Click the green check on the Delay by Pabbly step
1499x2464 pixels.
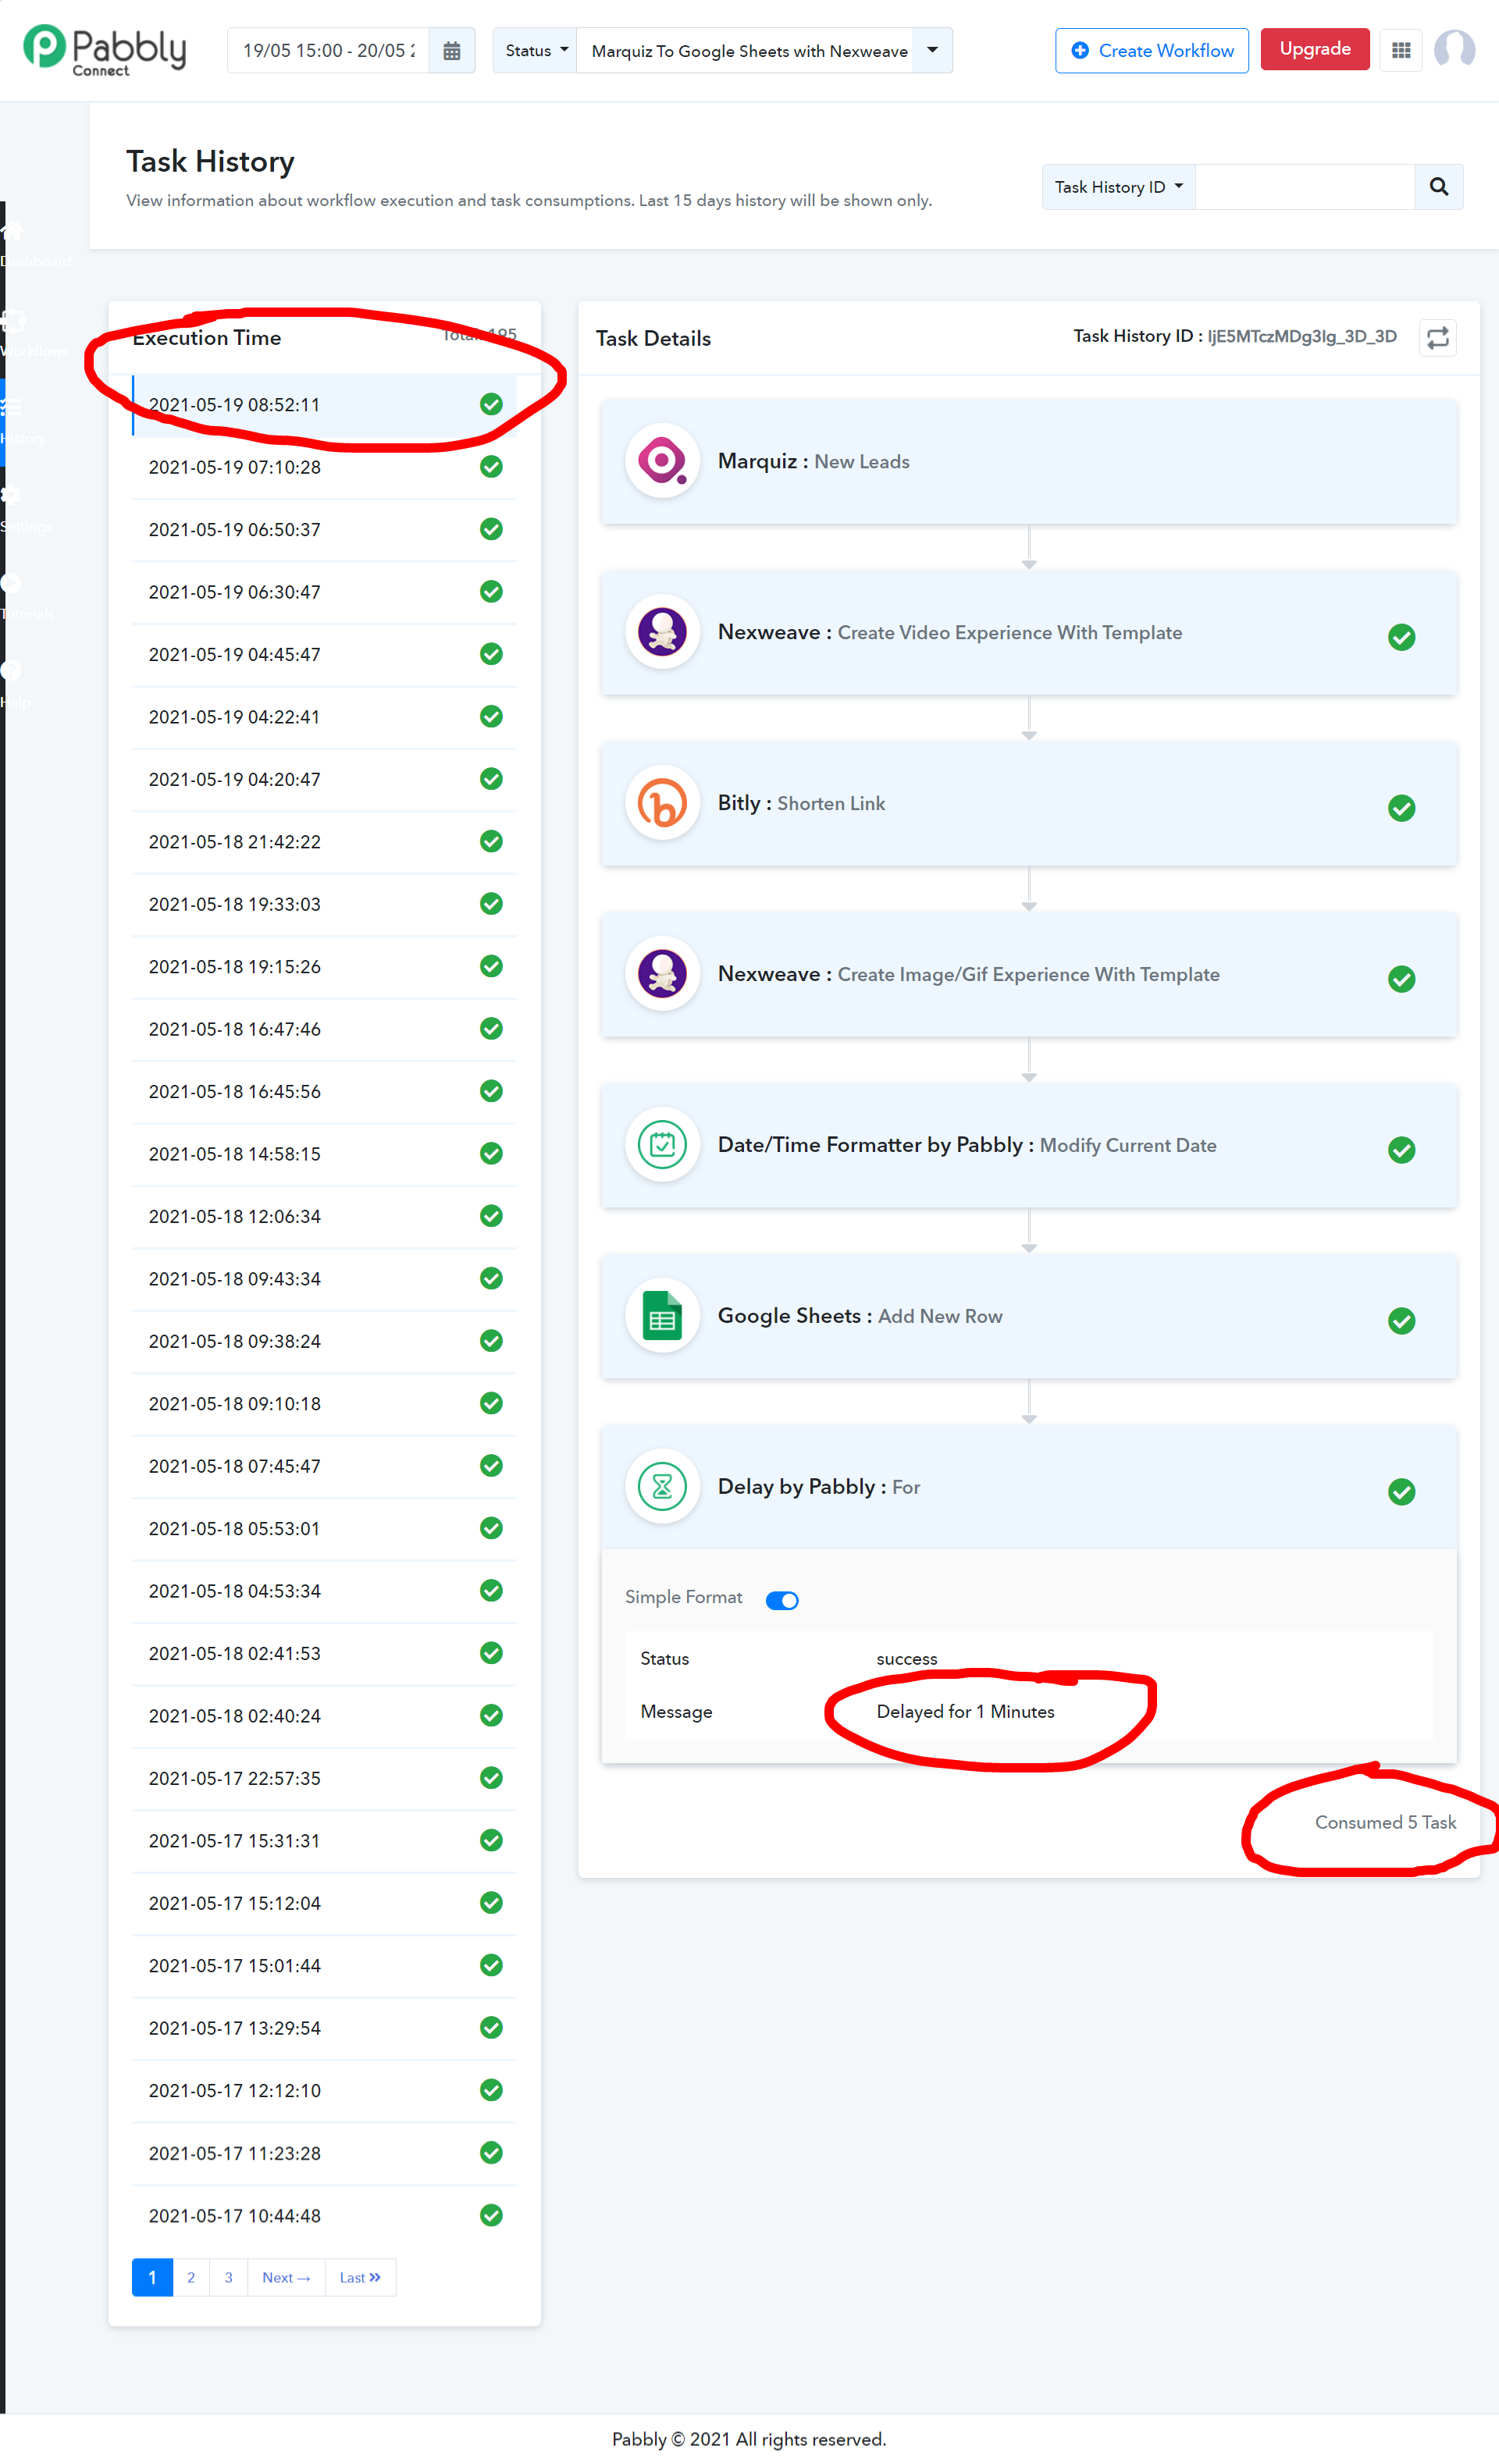(1402, 1492)
